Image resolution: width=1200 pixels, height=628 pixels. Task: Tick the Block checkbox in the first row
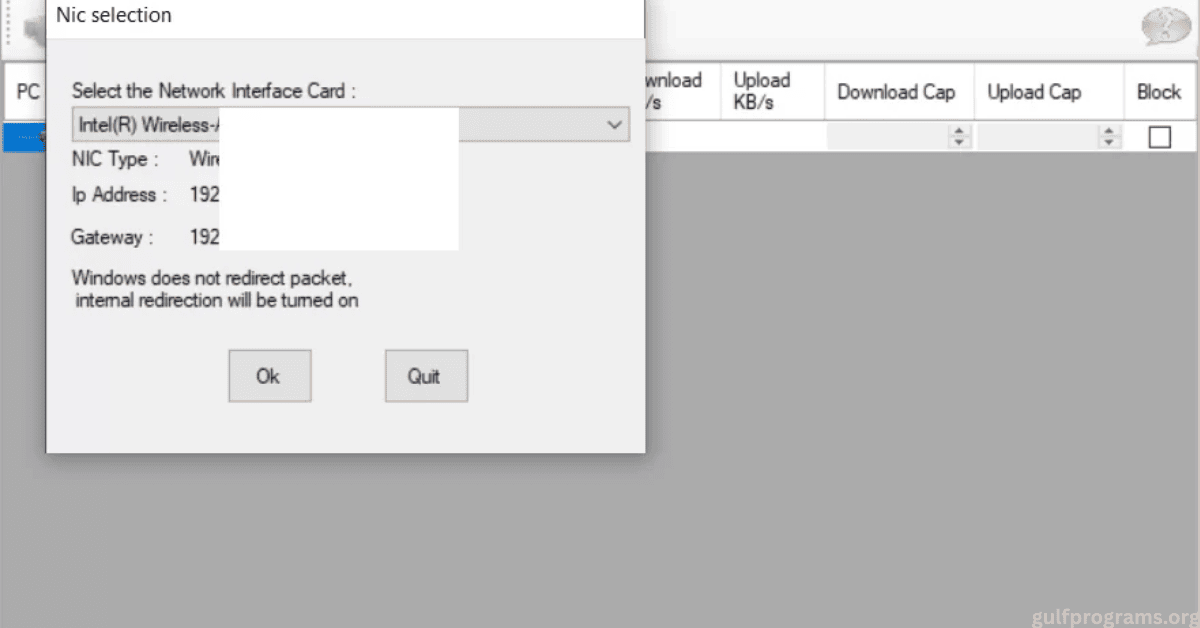point(1159,137)
